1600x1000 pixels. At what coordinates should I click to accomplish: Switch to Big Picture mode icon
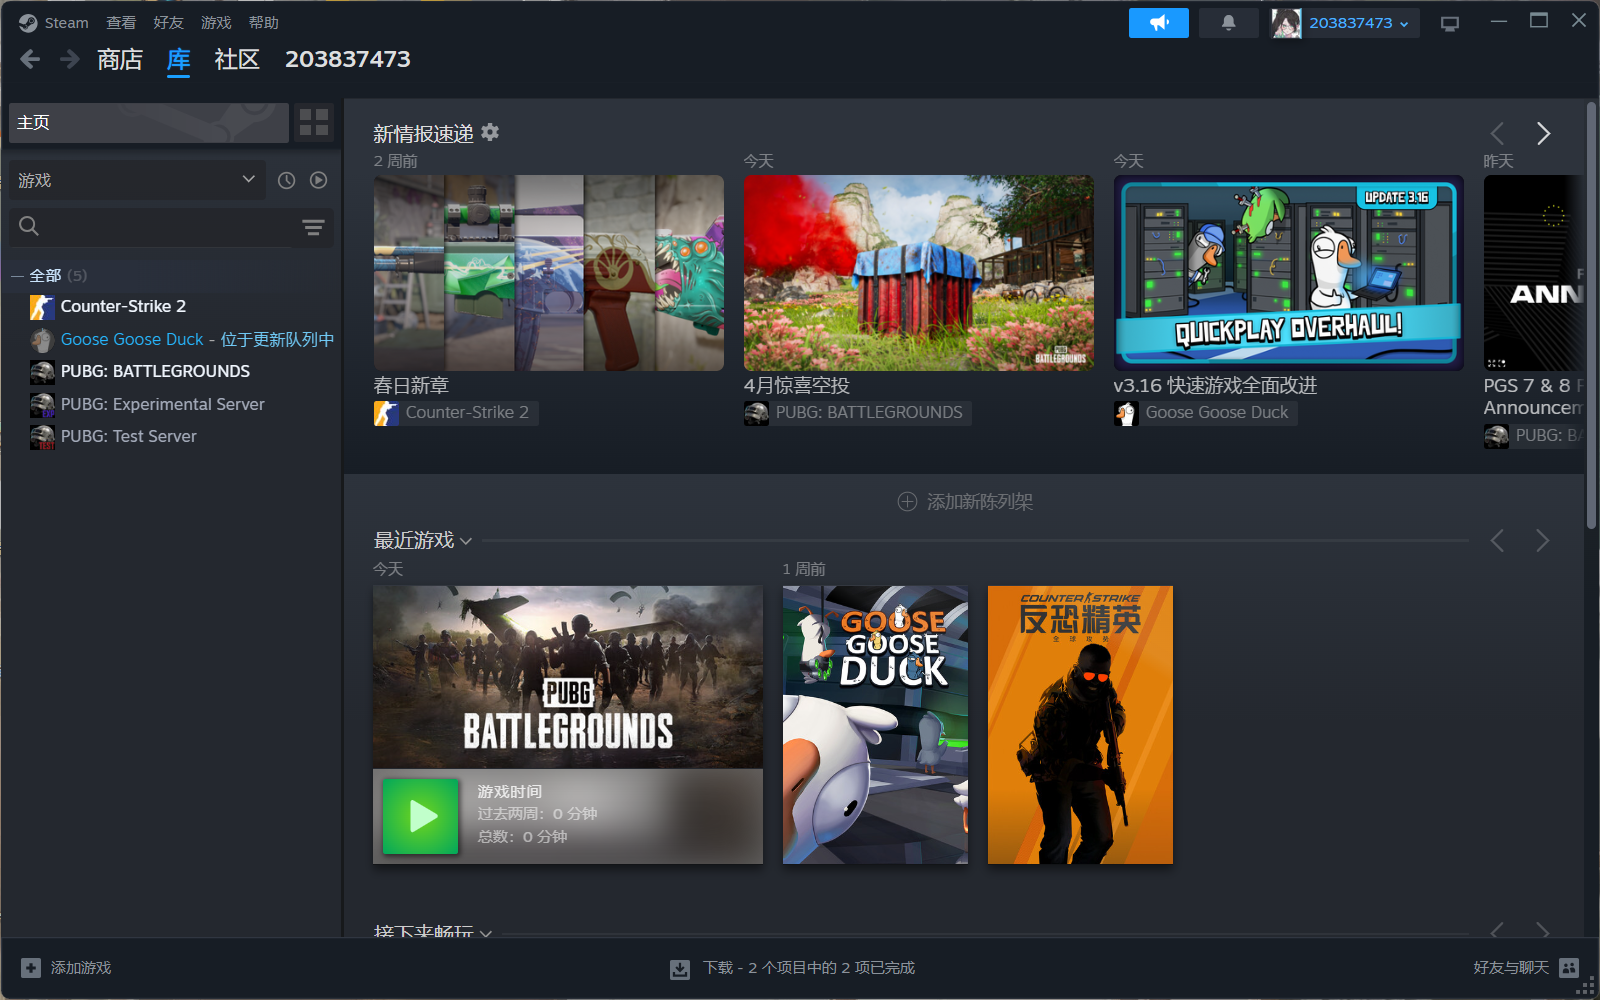coord(1450,23)
